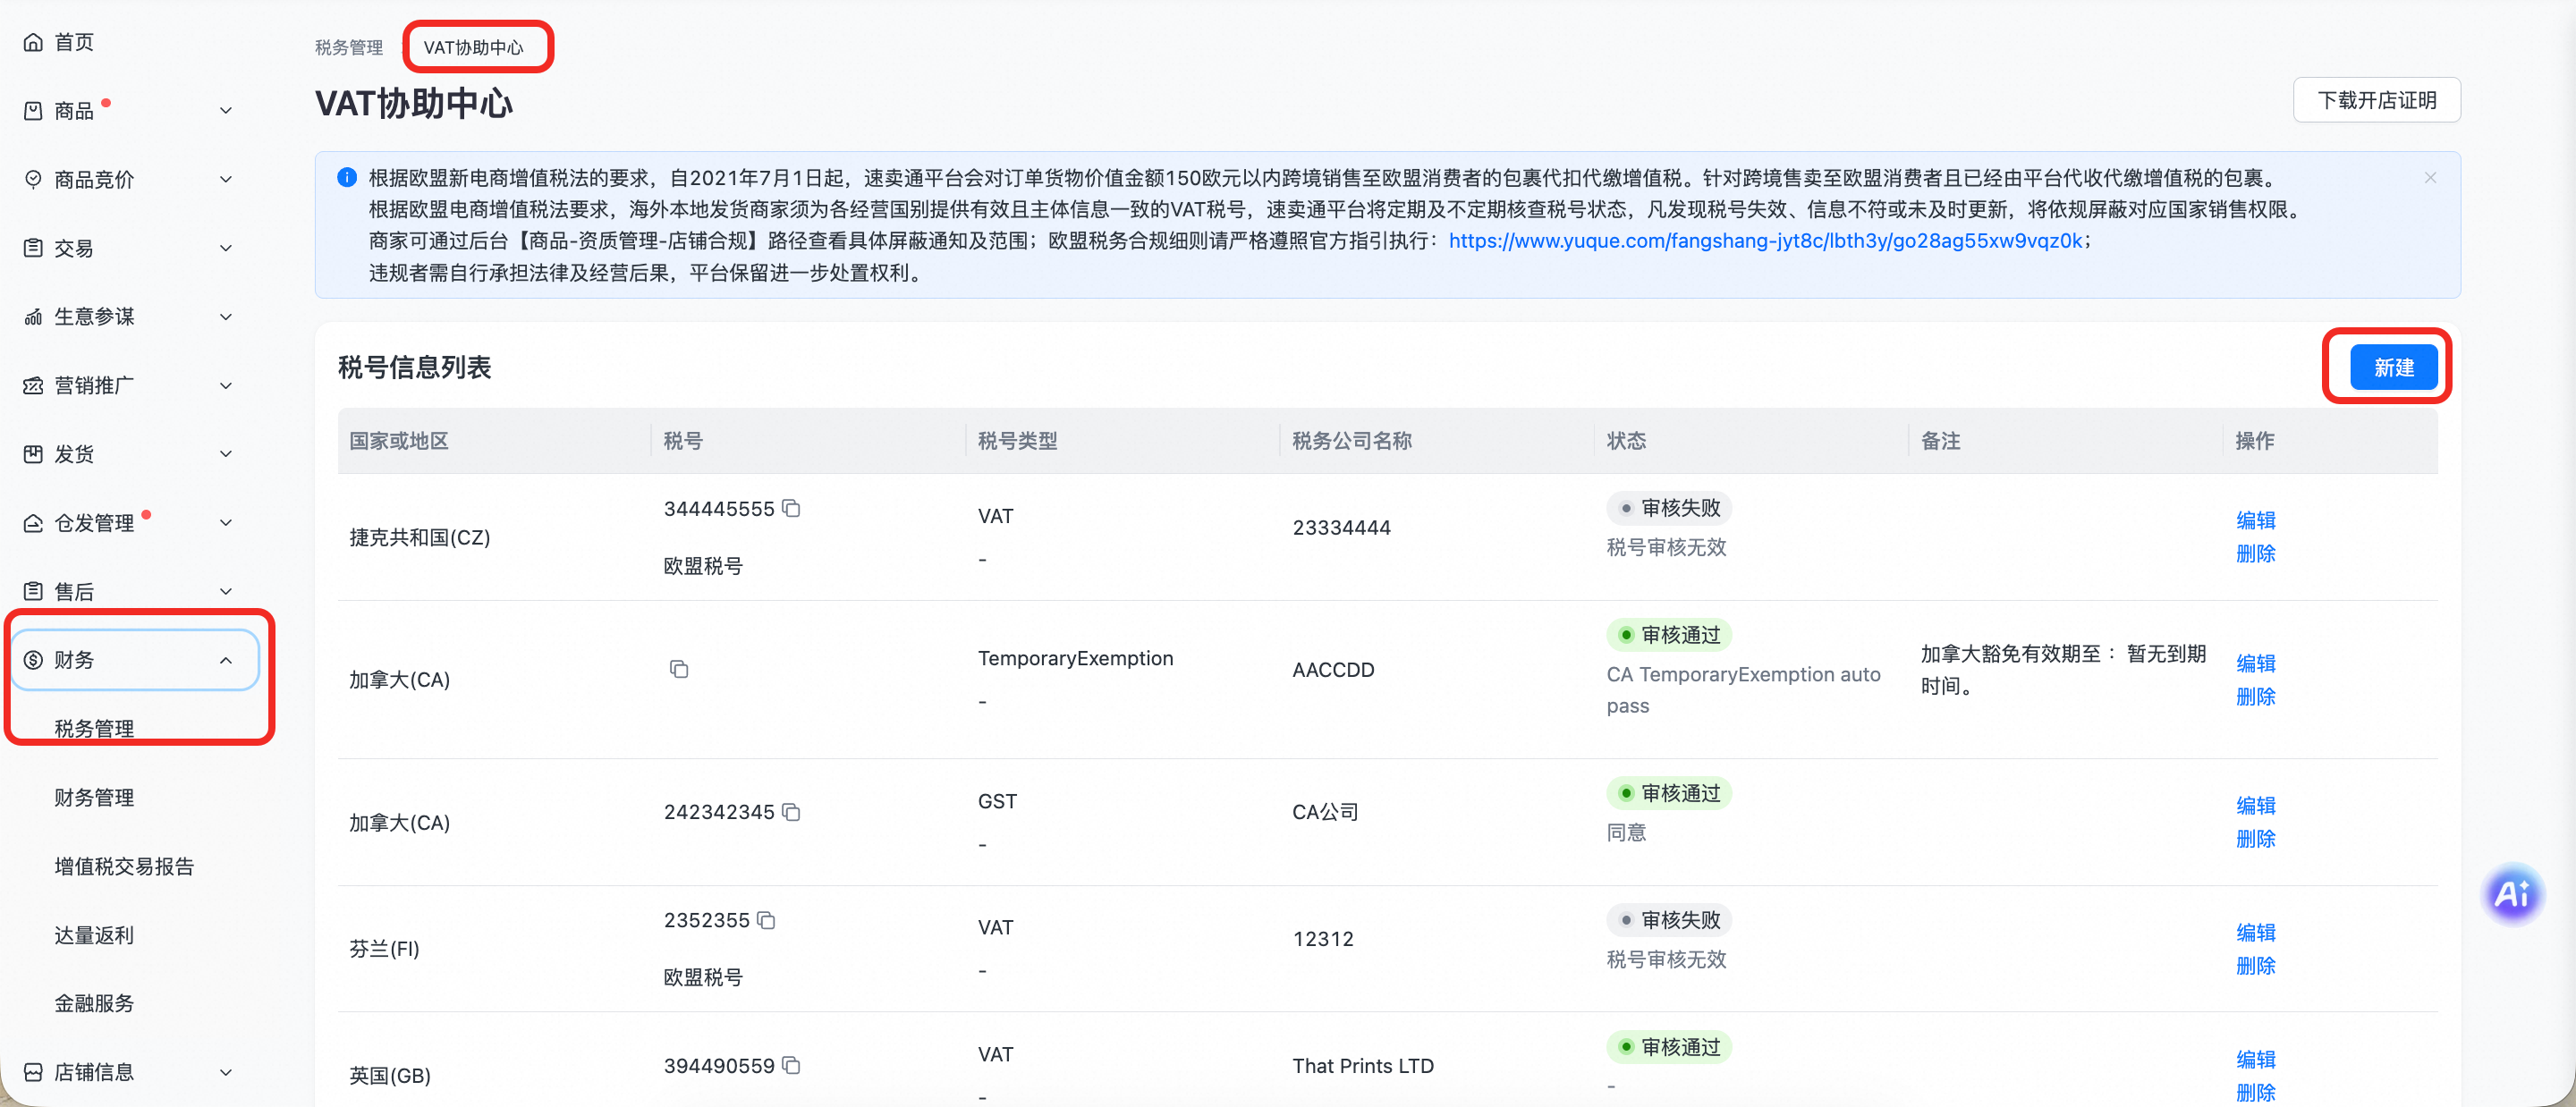Viewport: 2576px width, 1107px height.
Task: Click the 首页 home icon
Action: click(x=33, y=42)
